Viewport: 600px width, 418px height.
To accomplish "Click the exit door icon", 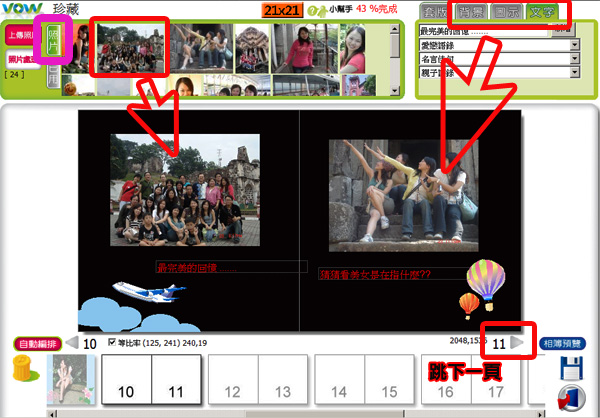I will click(x=571, y=398).
